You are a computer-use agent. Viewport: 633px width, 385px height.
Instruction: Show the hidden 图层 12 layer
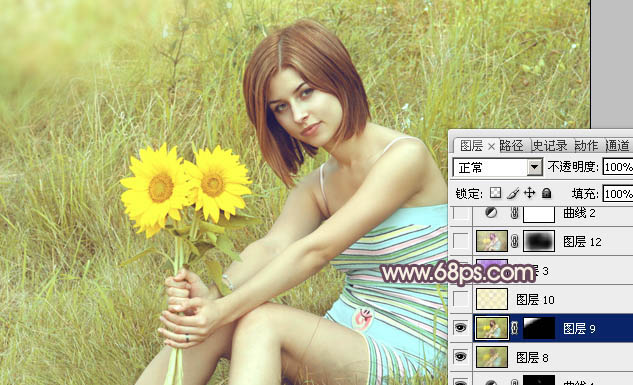[460, 241]
